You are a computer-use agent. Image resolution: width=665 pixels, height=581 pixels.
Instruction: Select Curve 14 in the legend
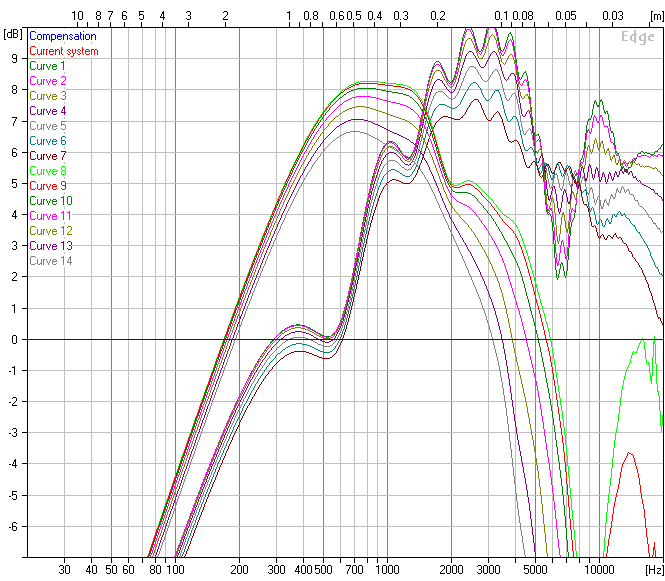coord(51,261)
